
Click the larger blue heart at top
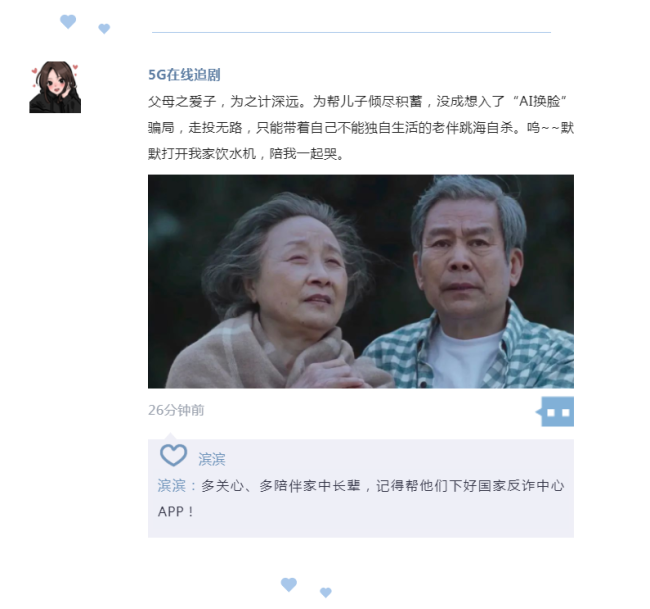pyautogui.click(x=68, y=21)
